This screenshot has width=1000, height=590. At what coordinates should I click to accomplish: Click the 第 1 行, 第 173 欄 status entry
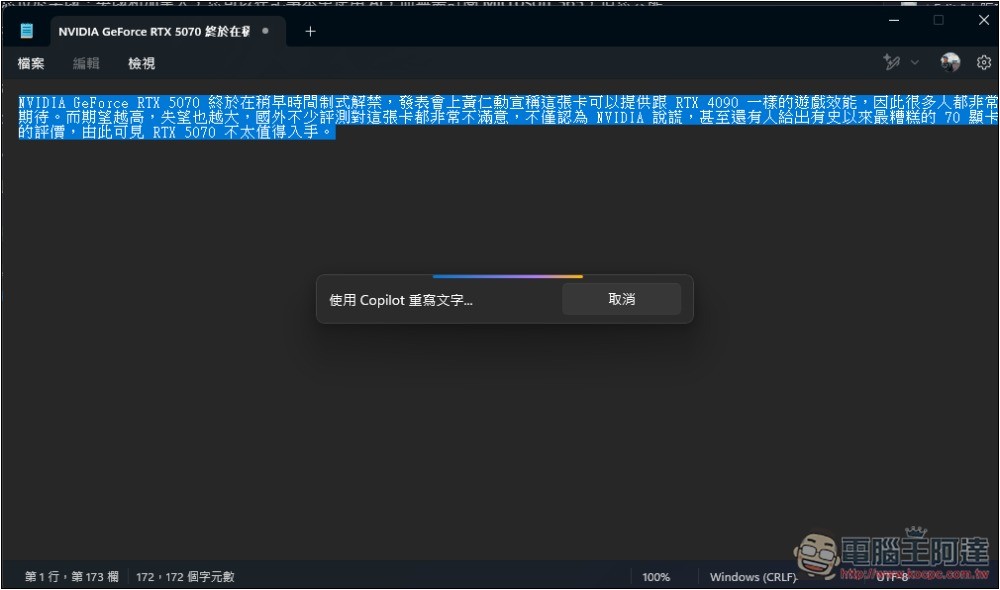pyautogui.click(x=71, y=577)
